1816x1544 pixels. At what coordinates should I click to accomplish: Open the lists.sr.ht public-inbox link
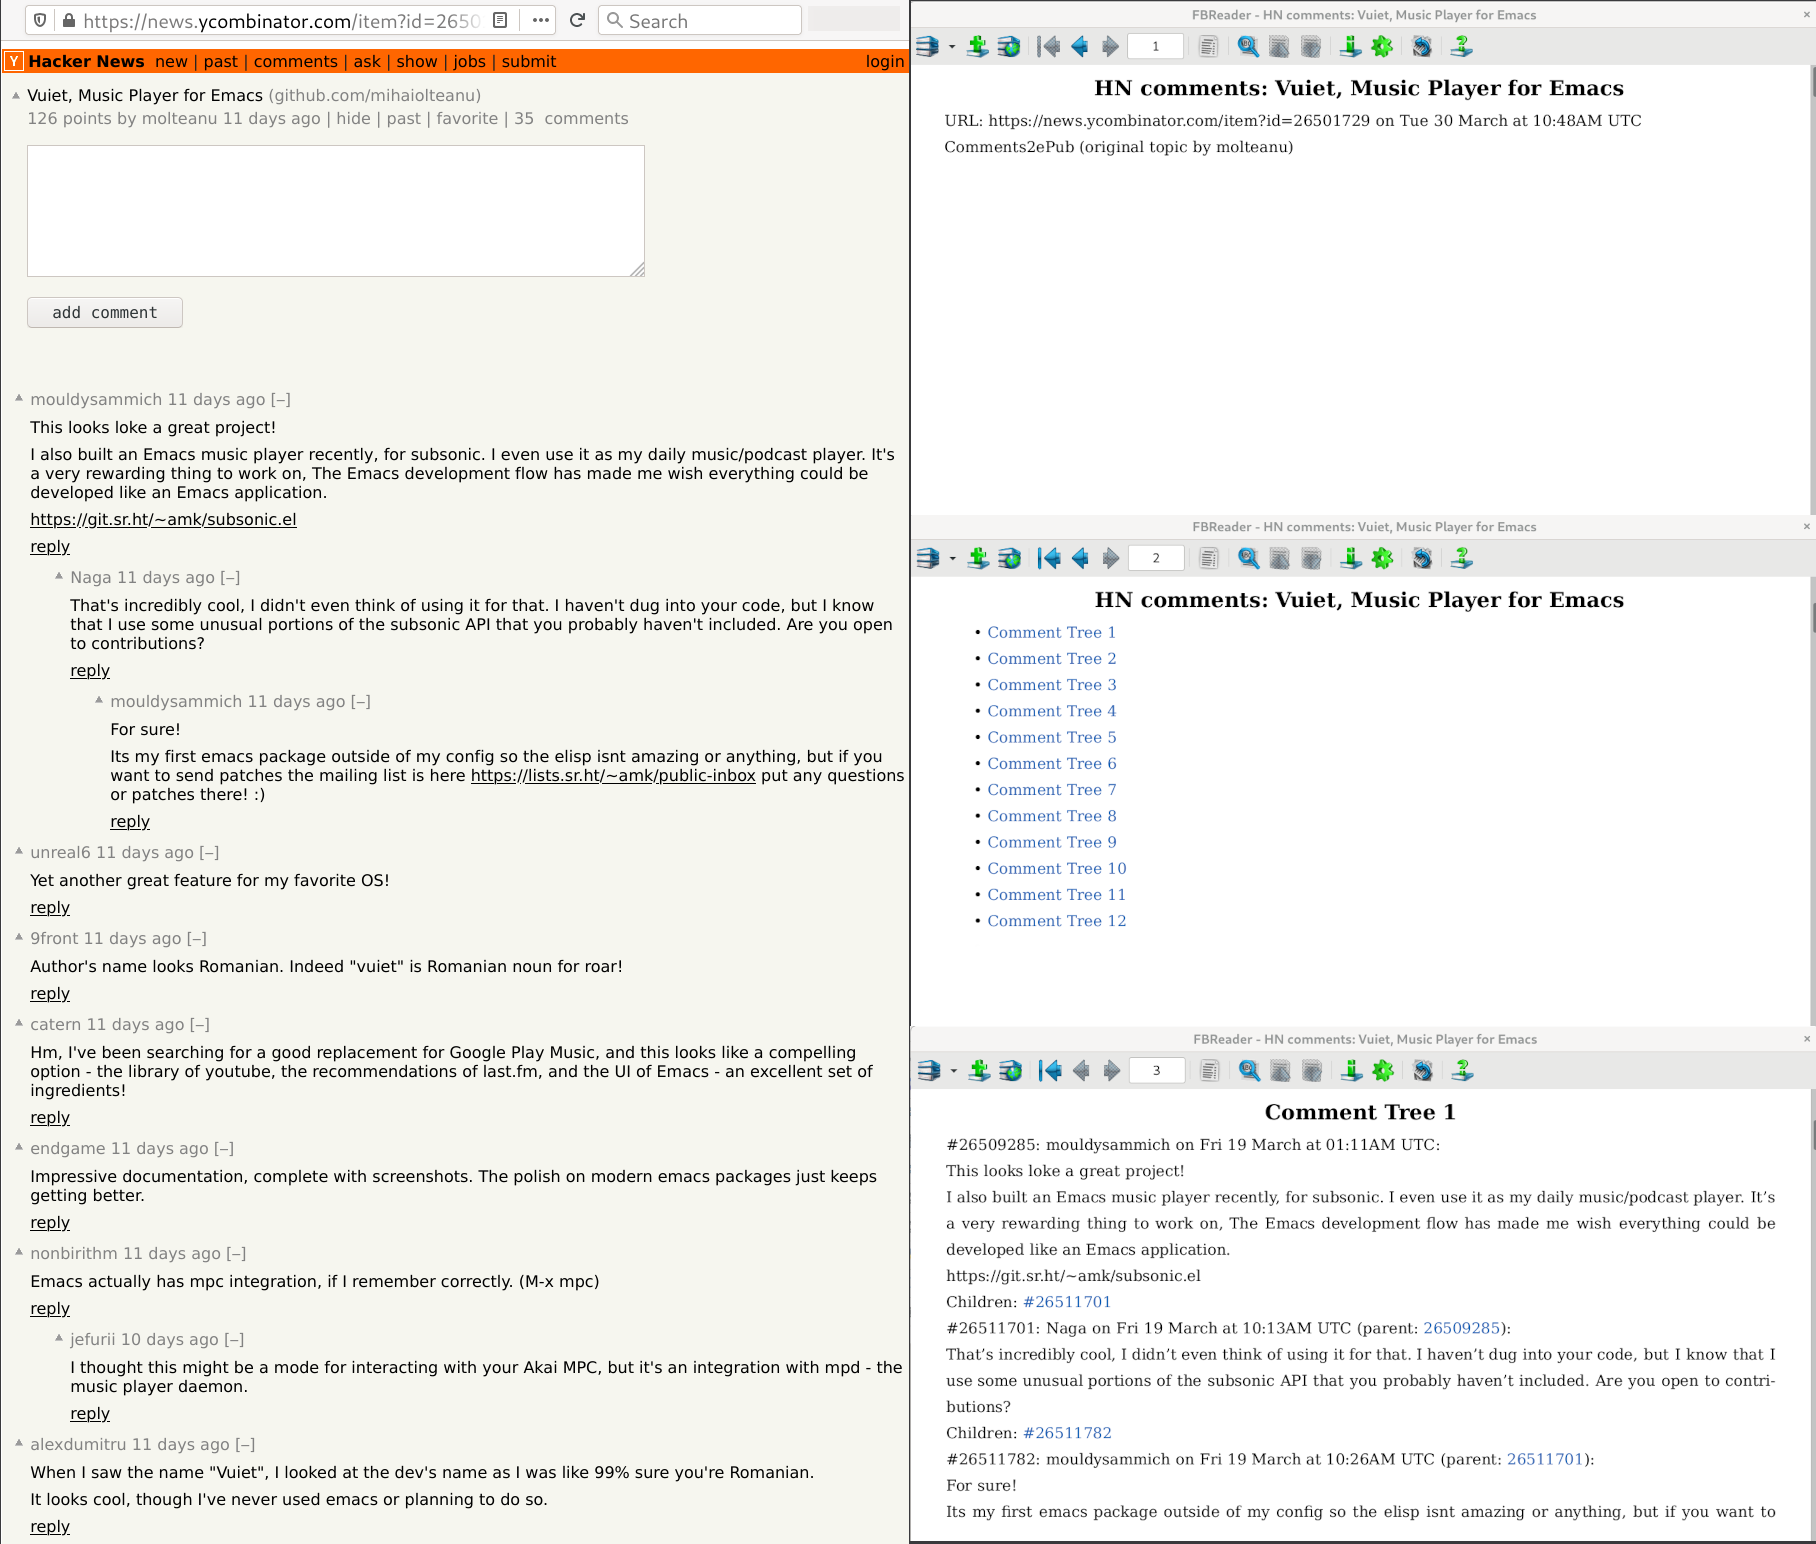click(x=613, y=776)
